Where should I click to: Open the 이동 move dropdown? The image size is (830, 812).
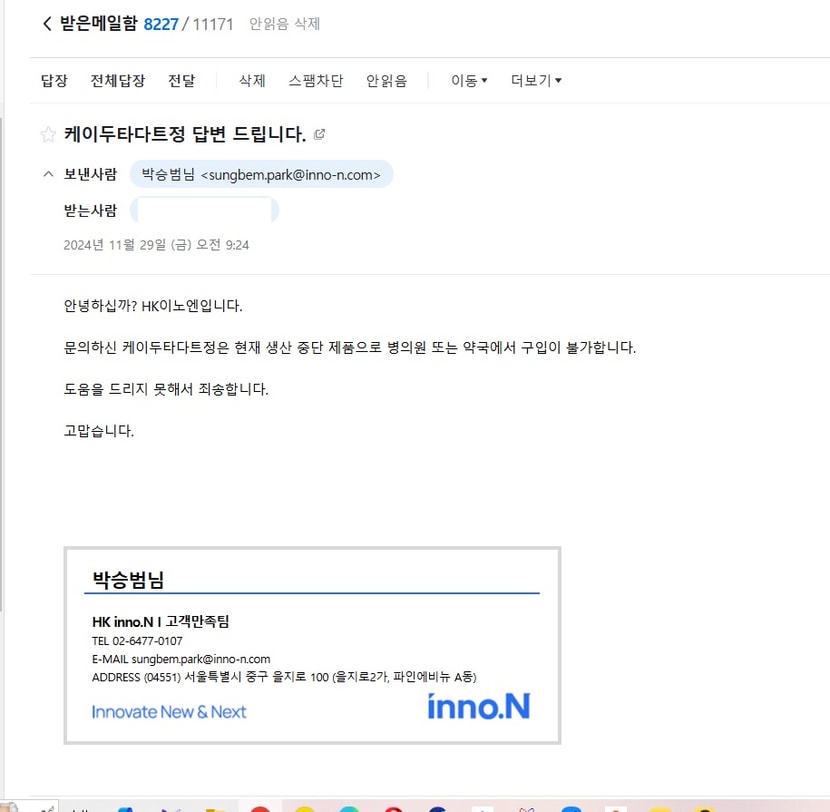pyautogui.click(x=469, y=80)
